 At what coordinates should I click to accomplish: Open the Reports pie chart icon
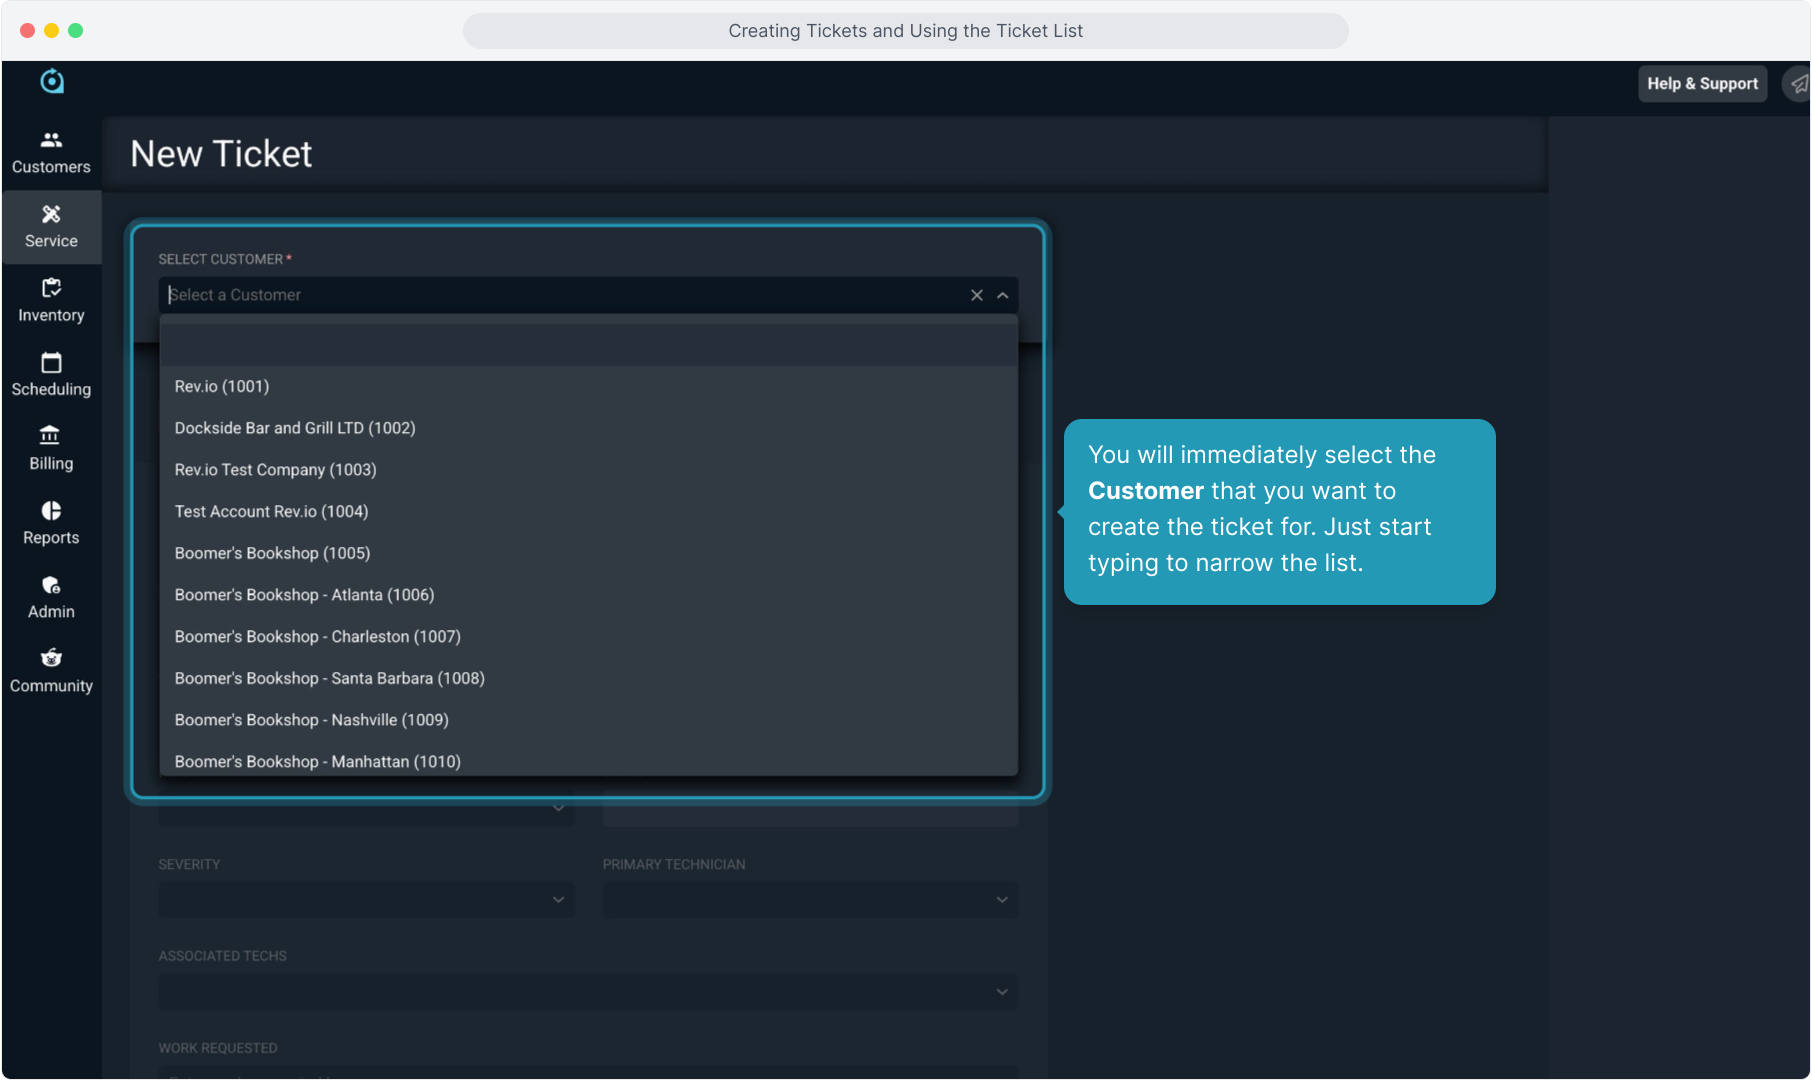[51, 511]
